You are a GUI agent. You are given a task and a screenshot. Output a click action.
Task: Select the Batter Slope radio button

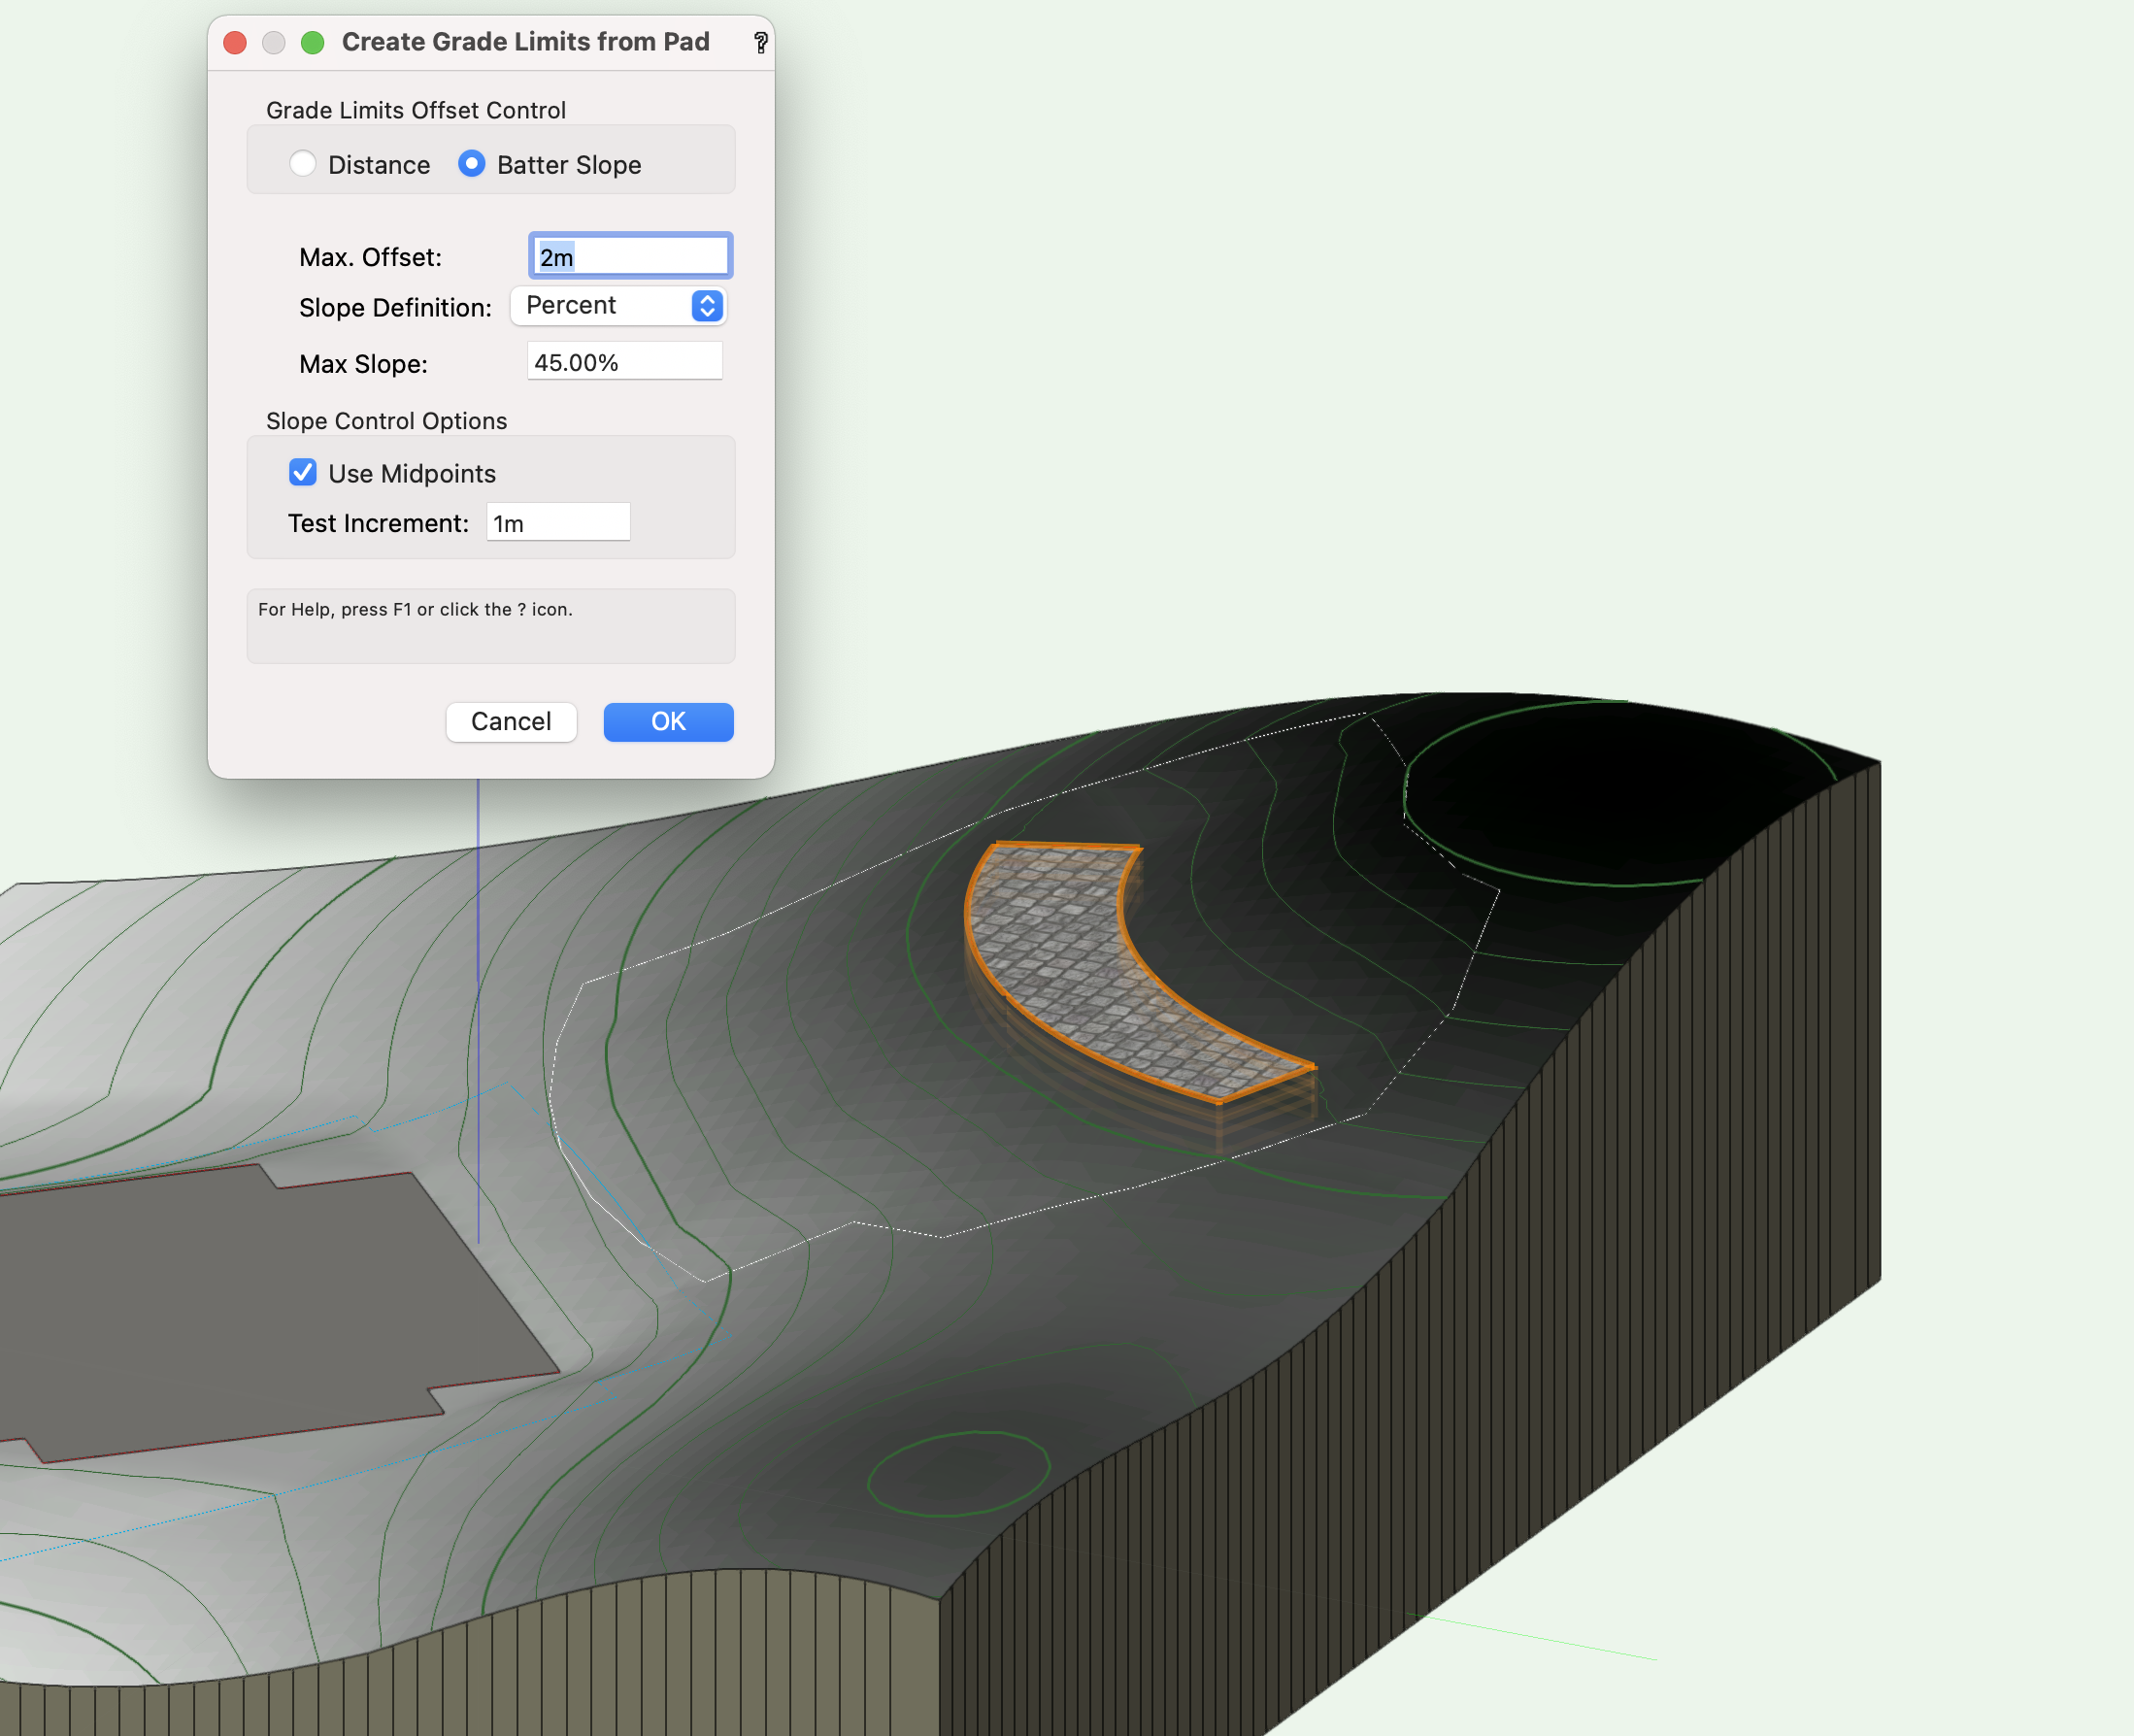470,163
